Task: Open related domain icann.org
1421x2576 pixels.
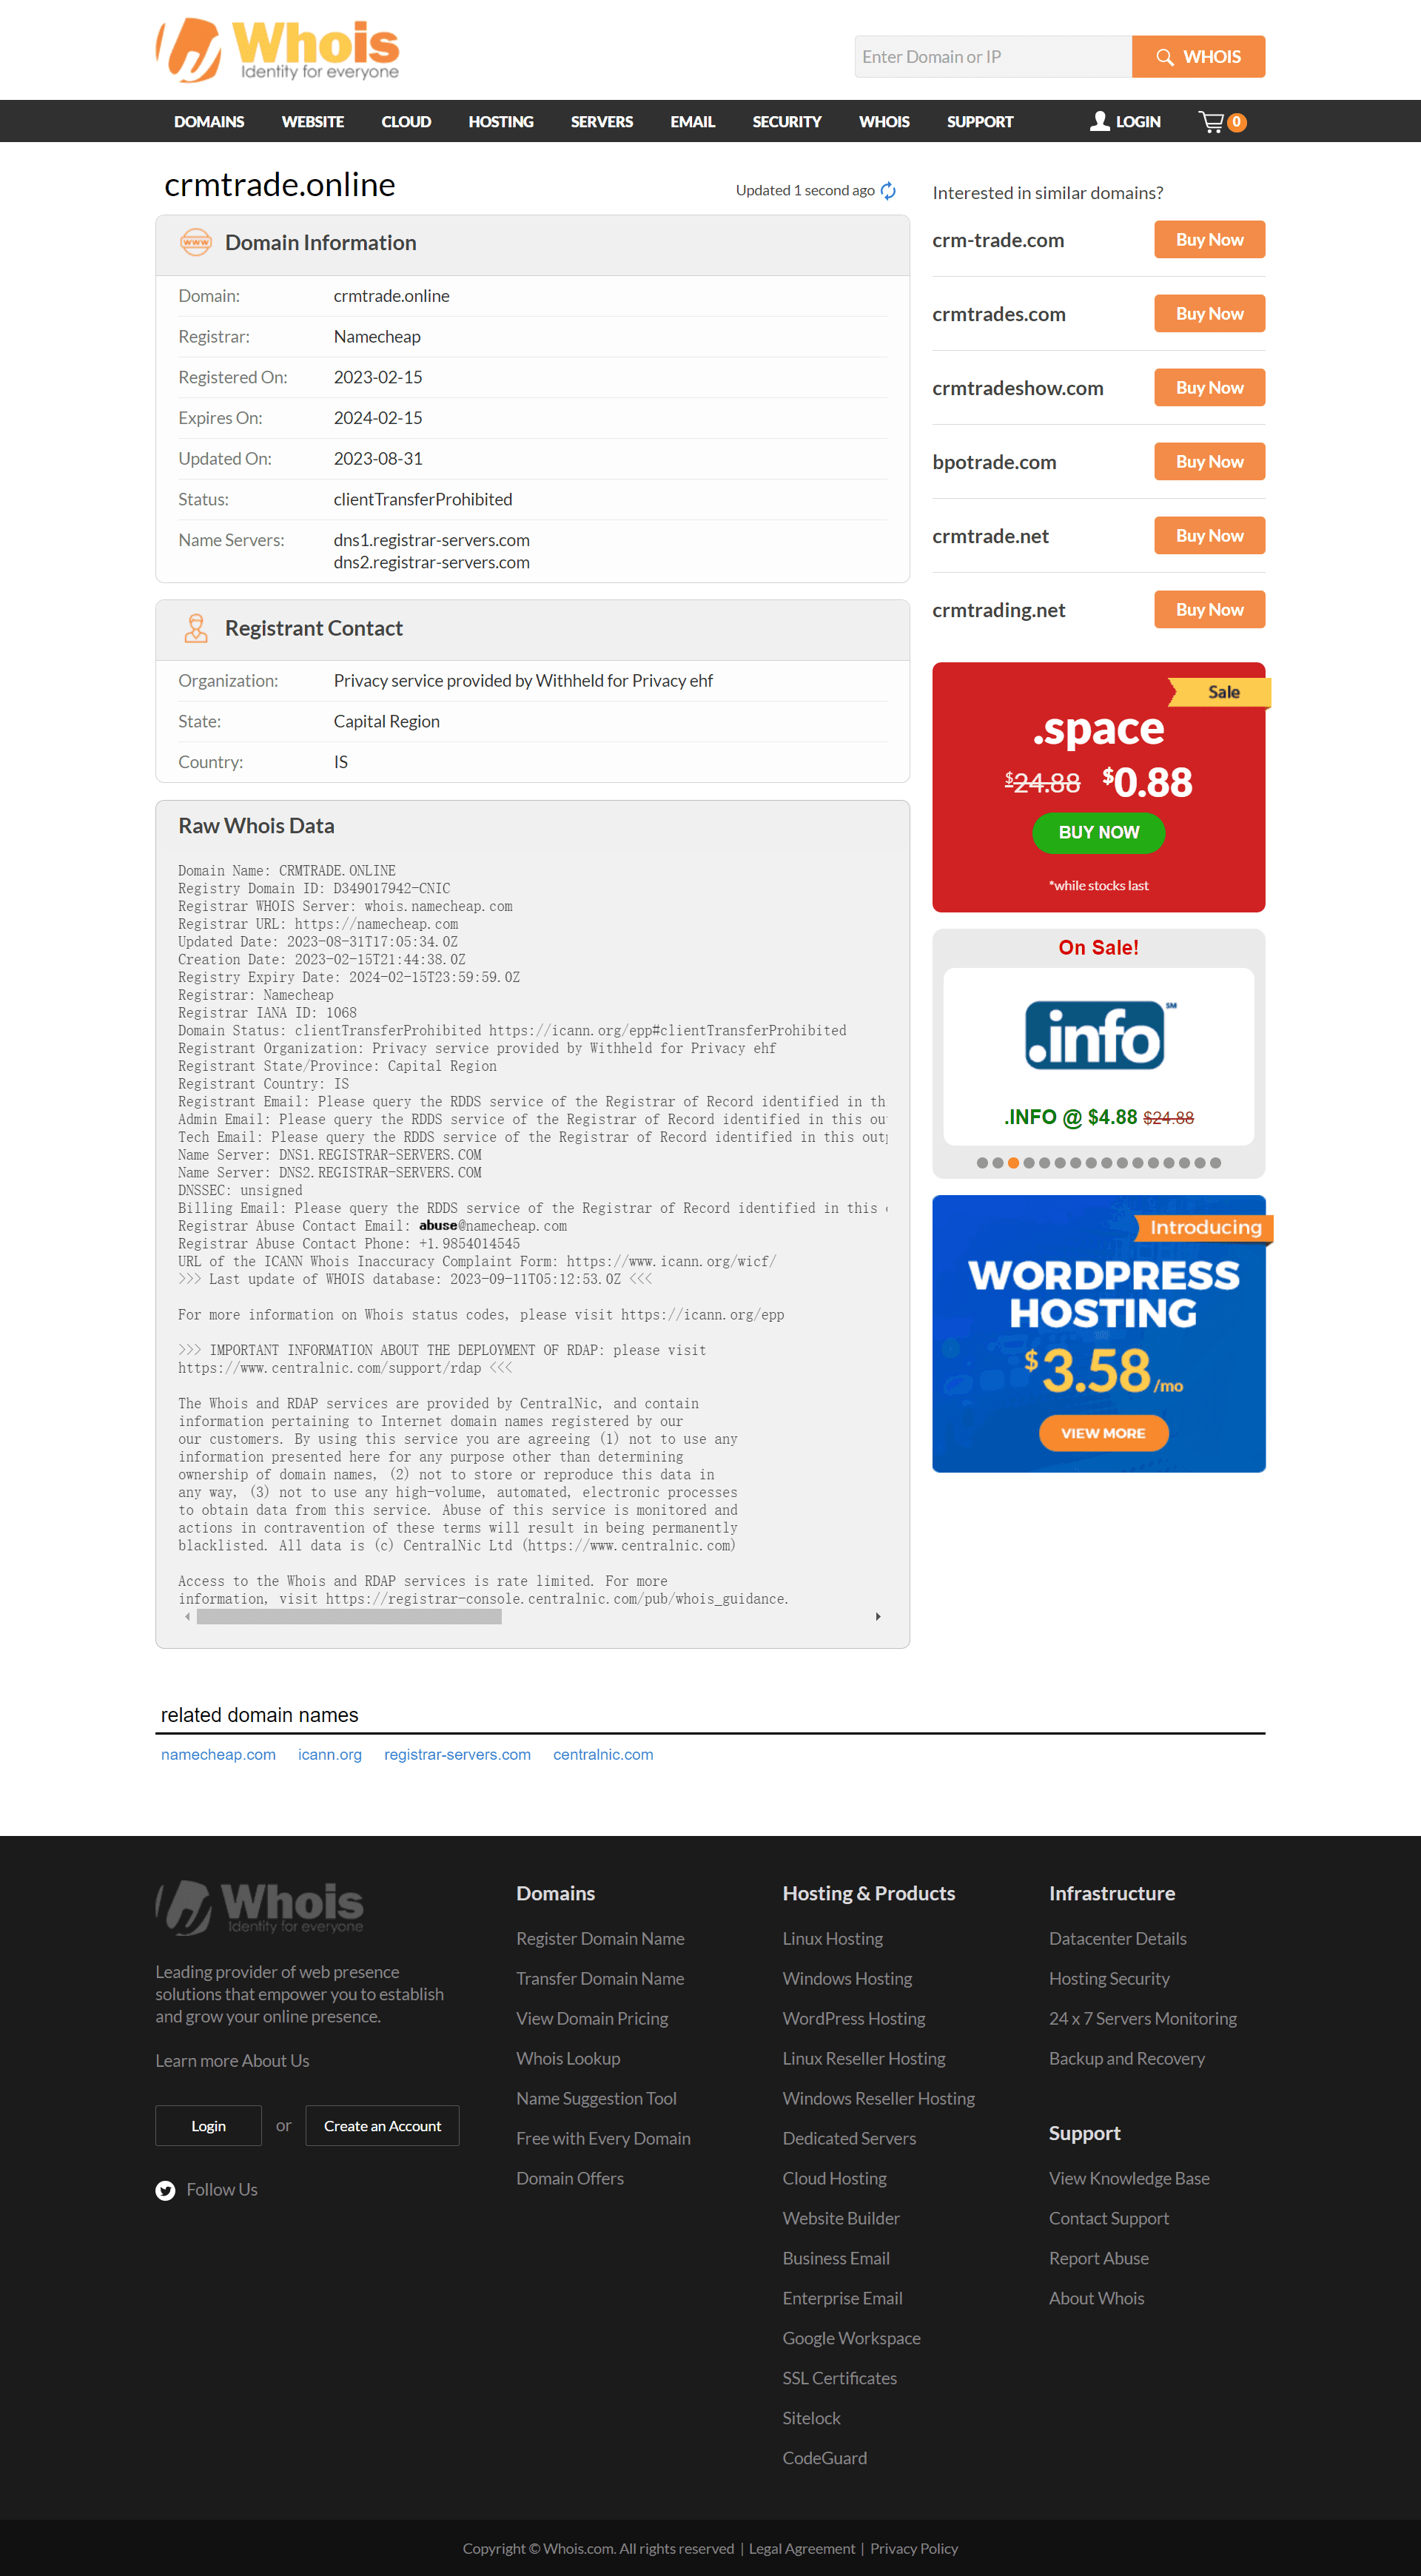Action: (x=330, y=1755)
